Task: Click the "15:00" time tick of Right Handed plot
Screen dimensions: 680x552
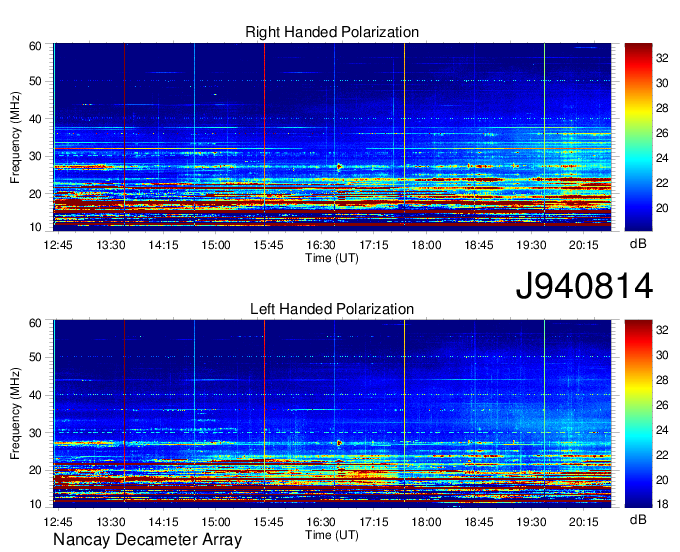Action: click(x=216, y=245)
